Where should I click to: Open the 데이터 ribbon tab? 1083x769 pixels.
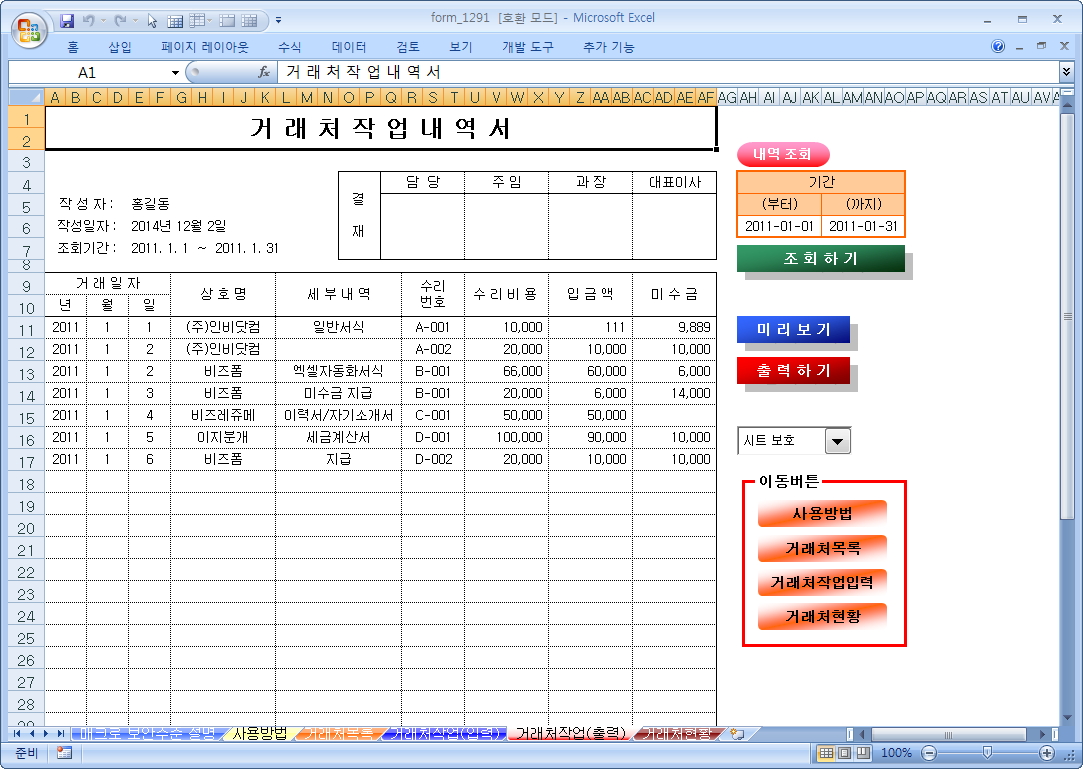coord(349,47)
